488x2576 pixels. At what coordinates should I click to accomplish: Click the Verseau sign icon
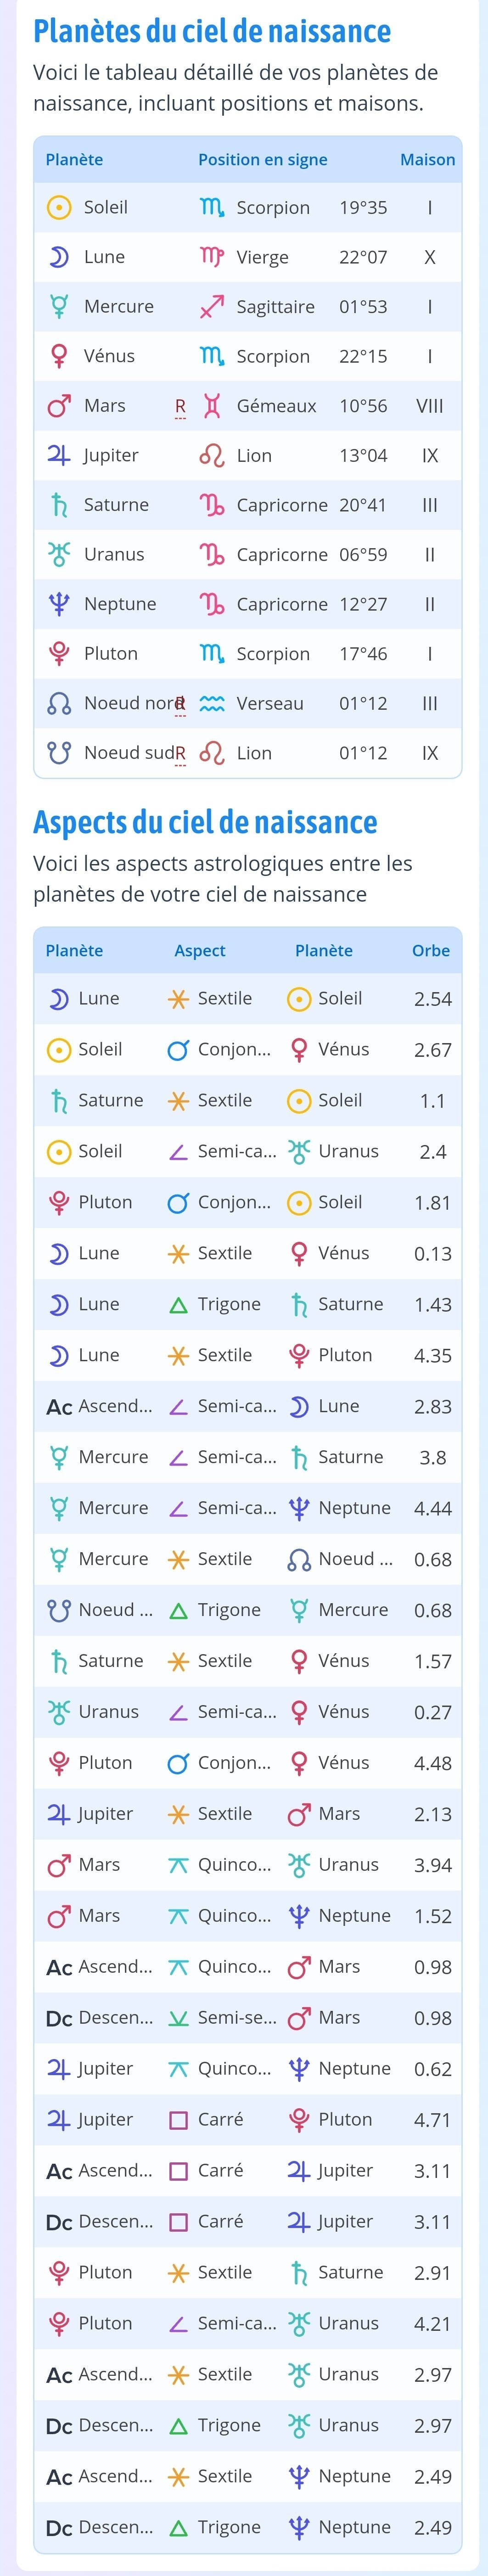[x=211, y=703]
